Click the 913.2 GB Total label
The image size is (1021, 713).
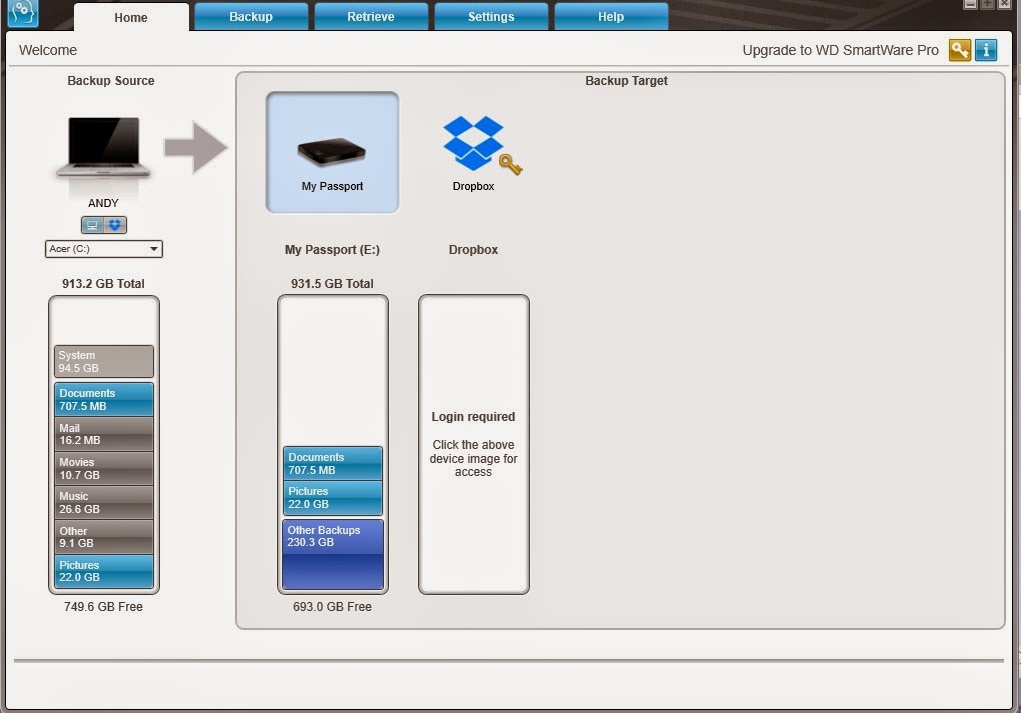click(104, 283)
